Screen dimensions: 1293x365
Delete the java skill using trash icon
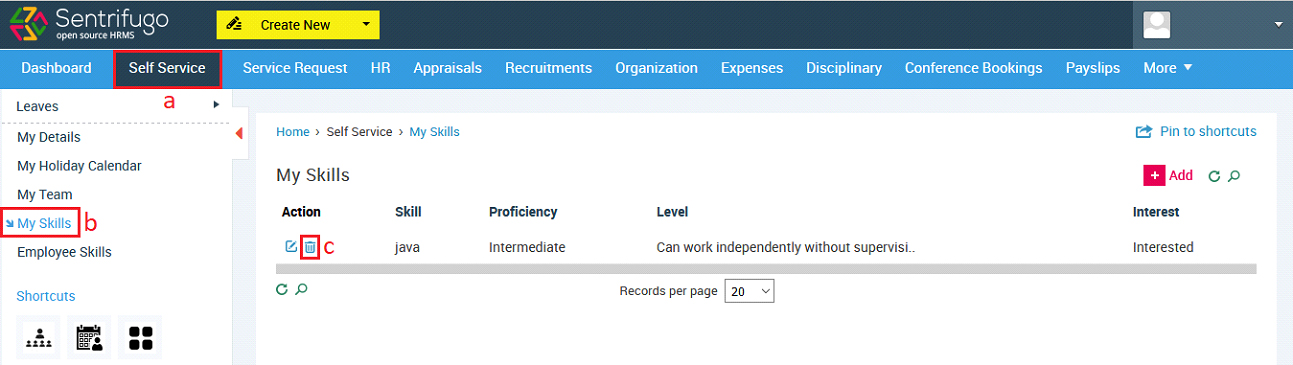point(310,247)
